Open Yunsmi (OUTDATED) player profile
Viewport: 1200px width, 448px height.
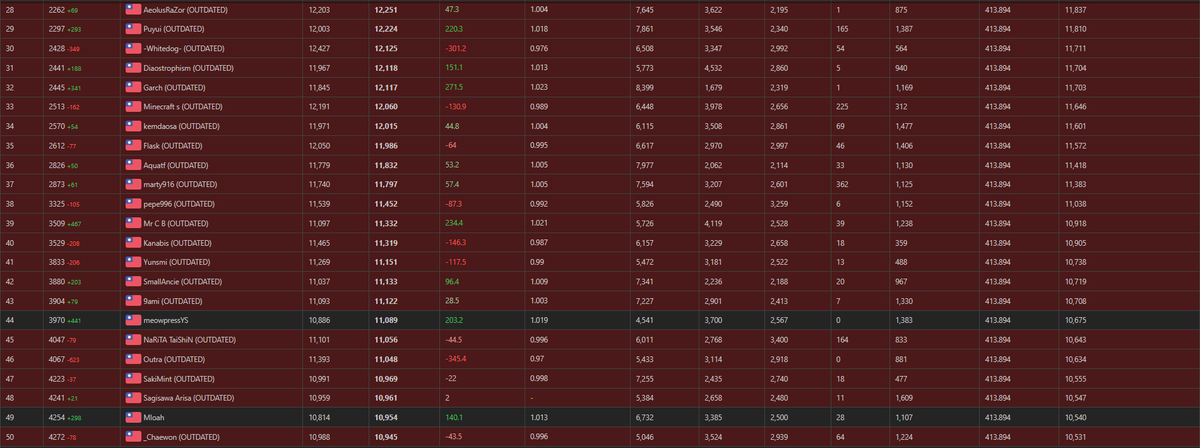(x=177, y=262)
